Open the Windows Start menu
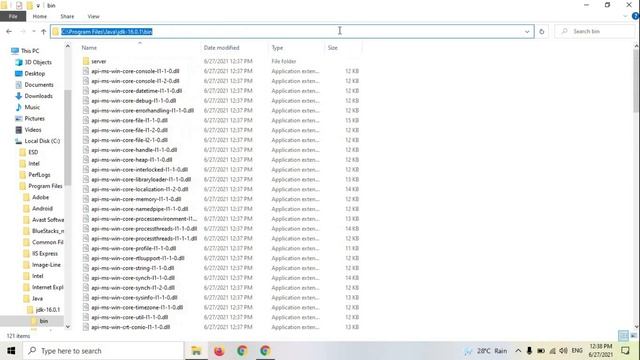This screenshot has width=640, height=360. (x=11, y=351)
